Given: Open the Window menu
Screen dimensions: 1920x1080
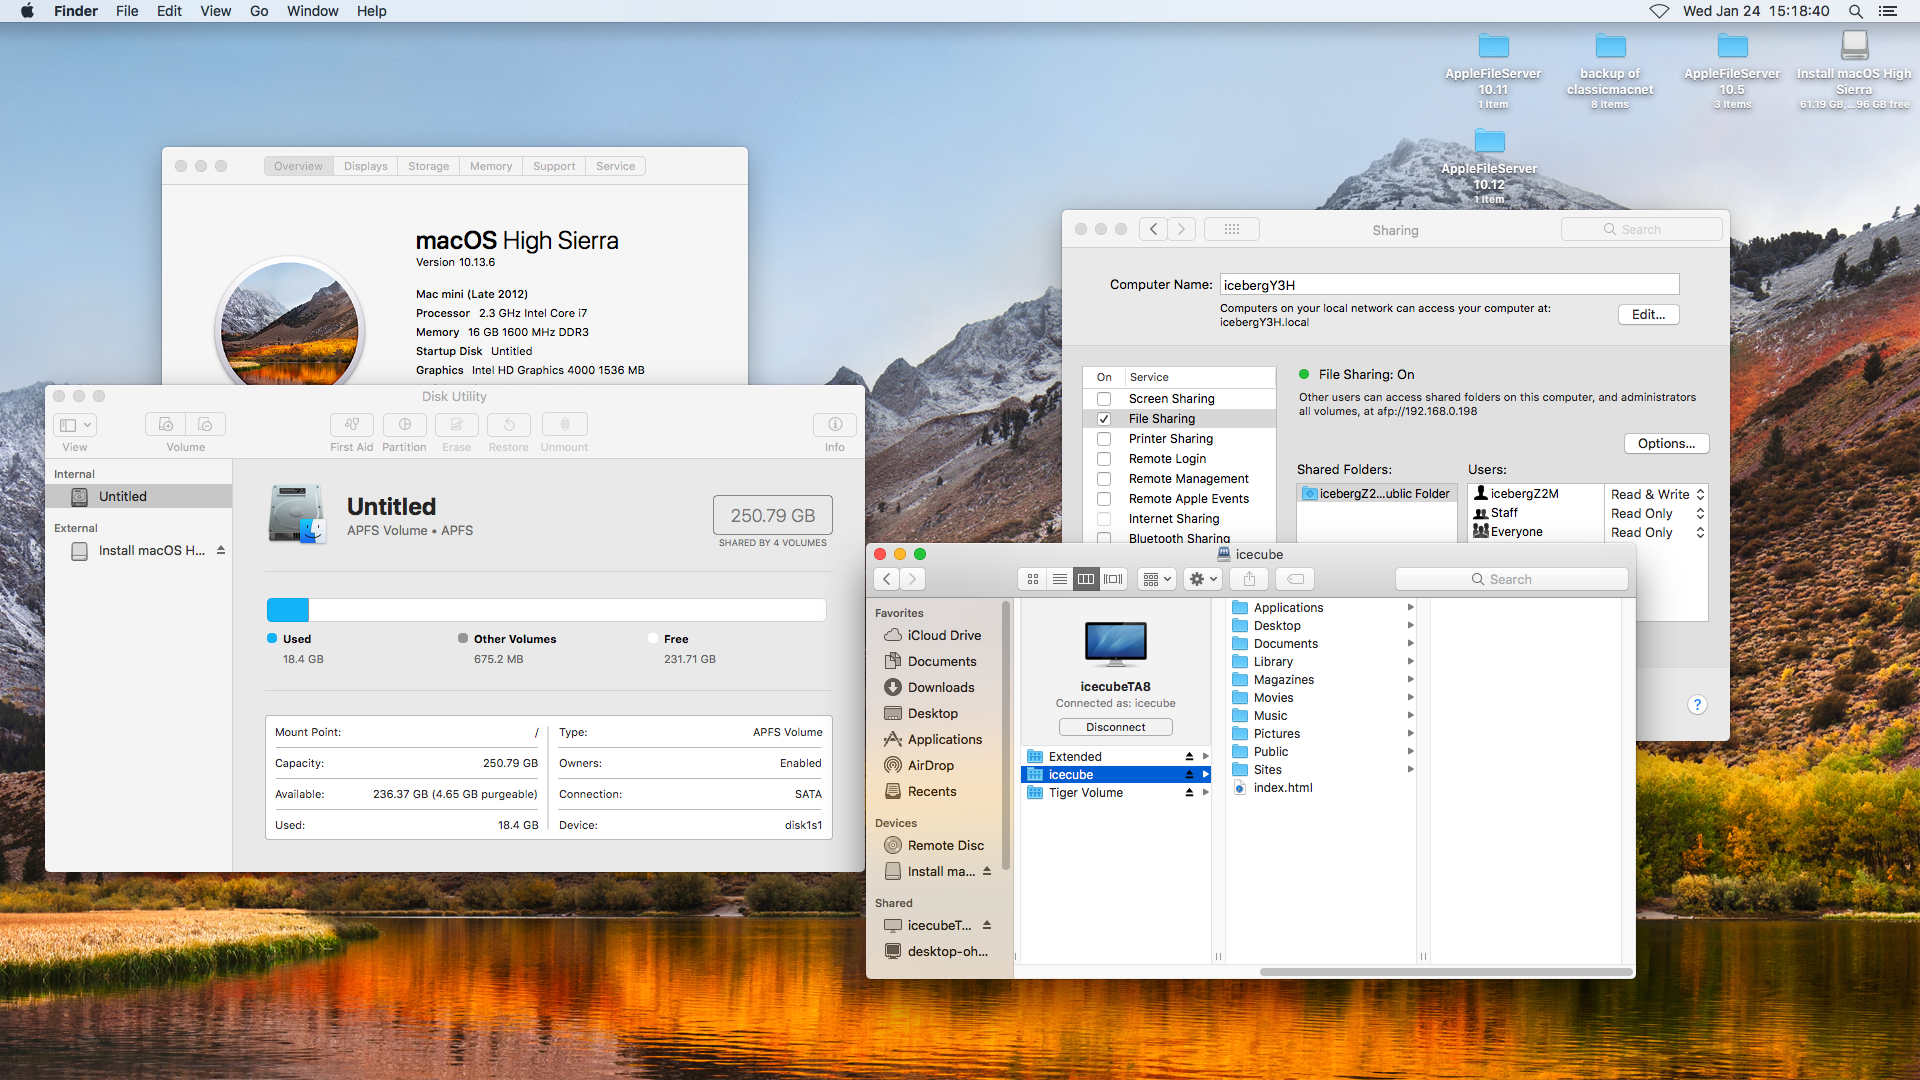Looking at the screenshot, I should pyautogui.click(x=312, y=11).
